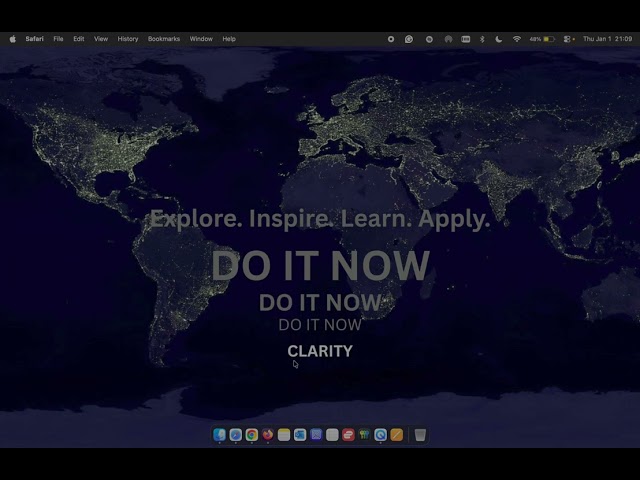This screenshot has width=640, height=480.
Task: Open the Help menu
Action: (229, 39)
